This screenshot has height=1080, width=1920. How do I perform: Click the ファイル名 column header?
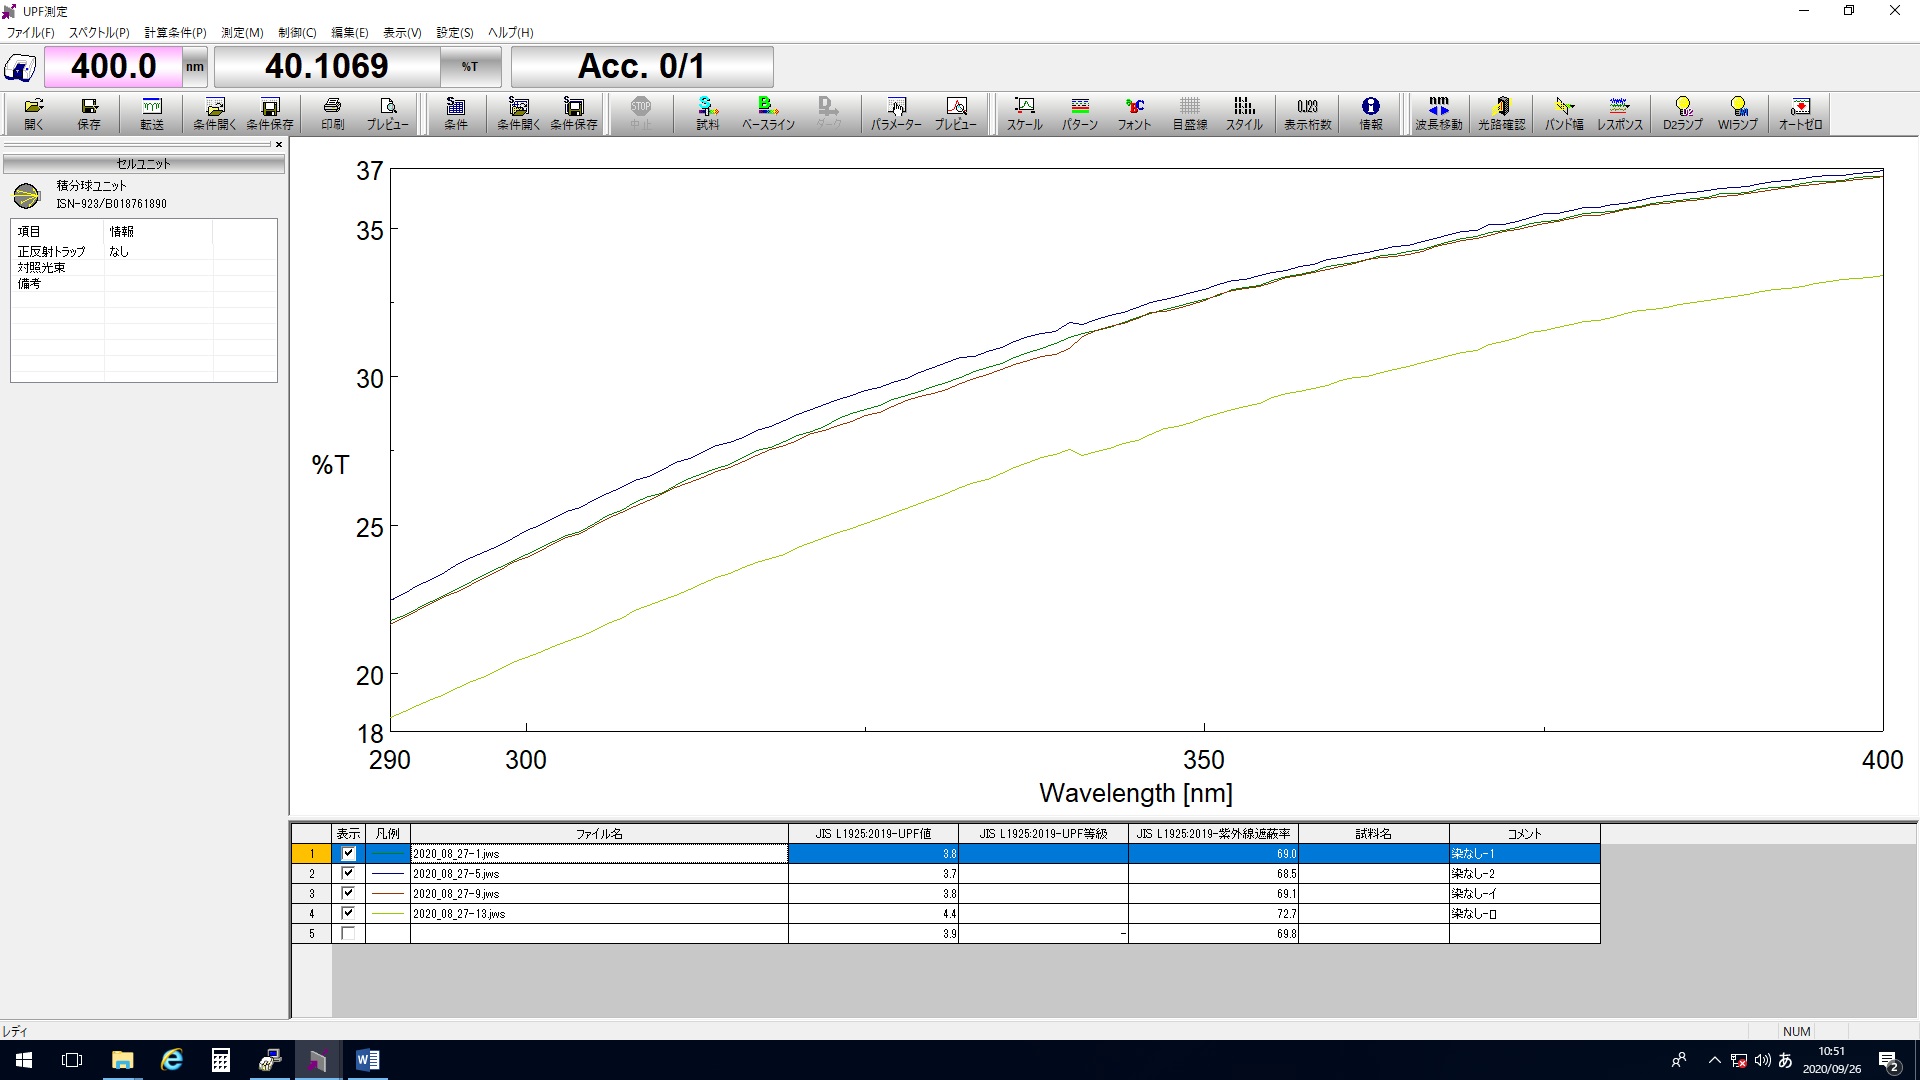coord(598,833)
